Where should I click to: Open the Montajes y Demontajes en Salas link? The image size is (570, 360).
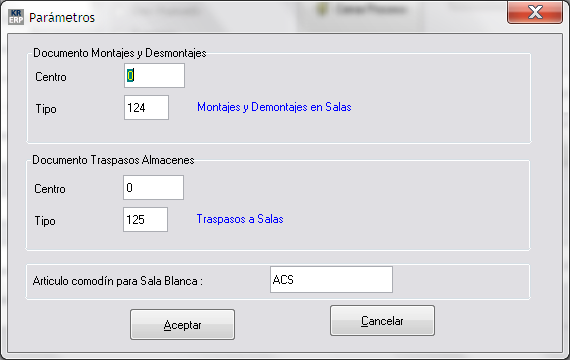274,107
